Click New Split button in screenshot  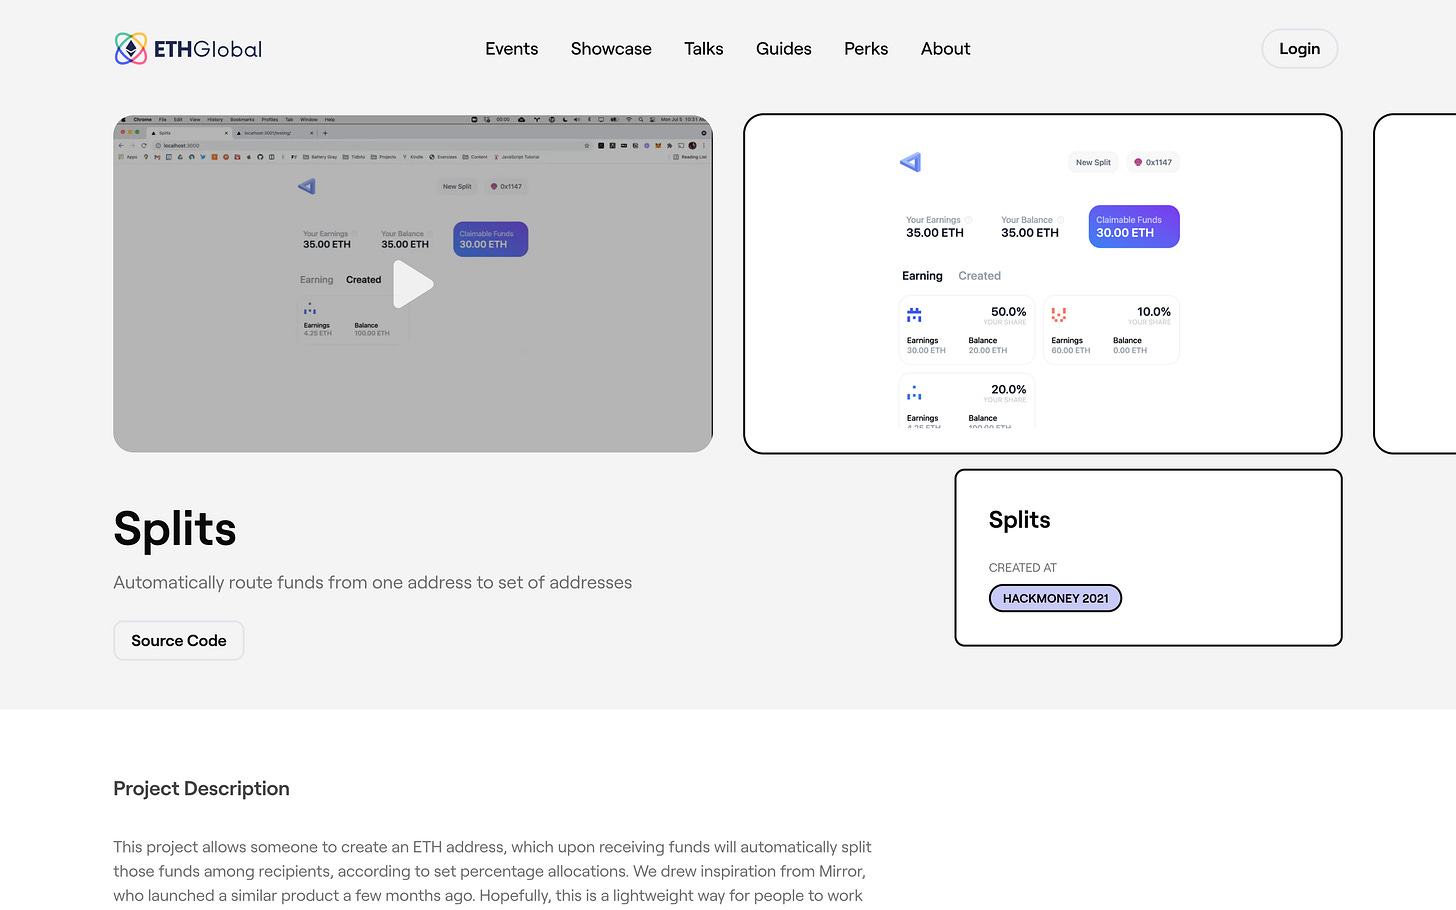coord(1093,162)
